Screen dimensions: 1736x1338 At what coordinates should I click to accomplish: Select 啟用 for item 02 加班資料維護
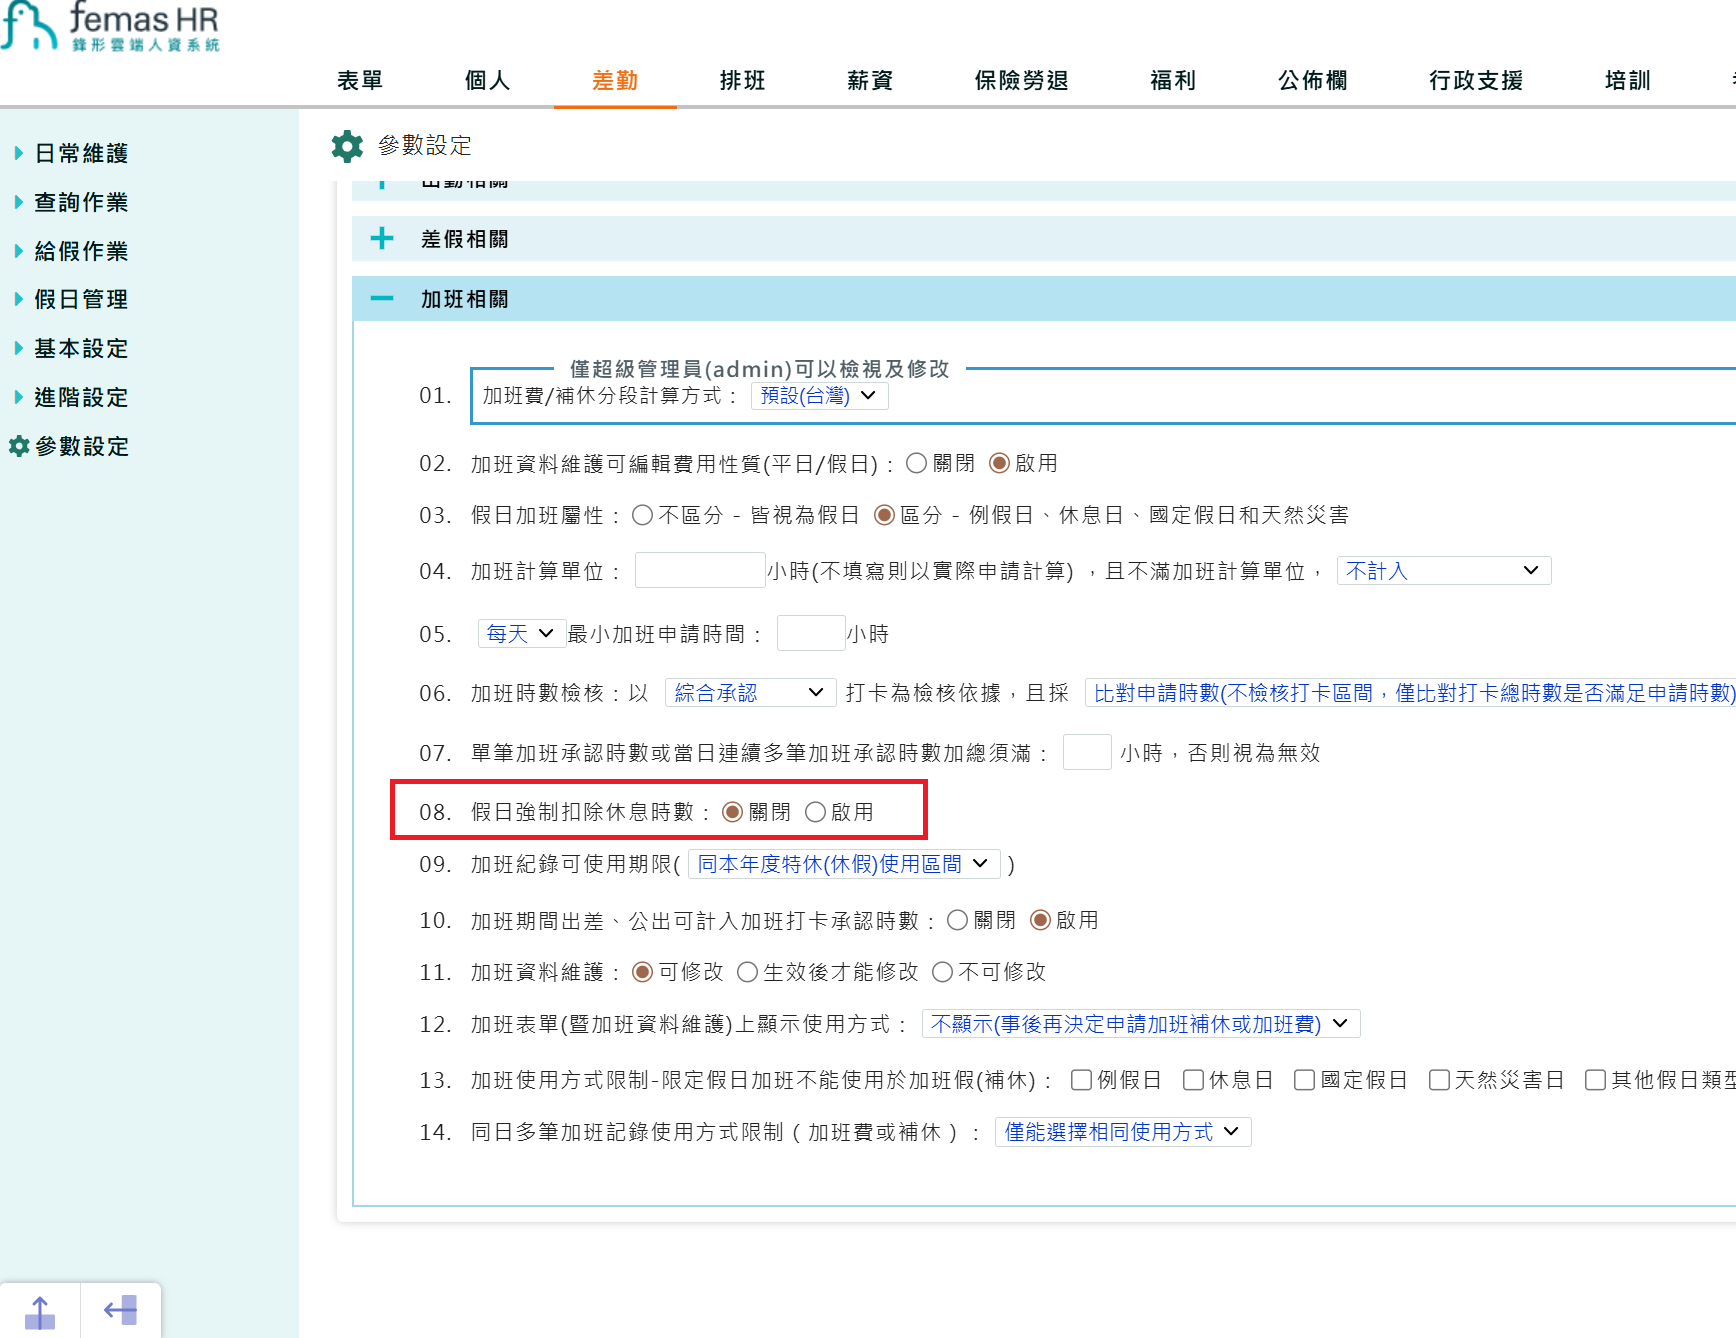pos(999,463)
